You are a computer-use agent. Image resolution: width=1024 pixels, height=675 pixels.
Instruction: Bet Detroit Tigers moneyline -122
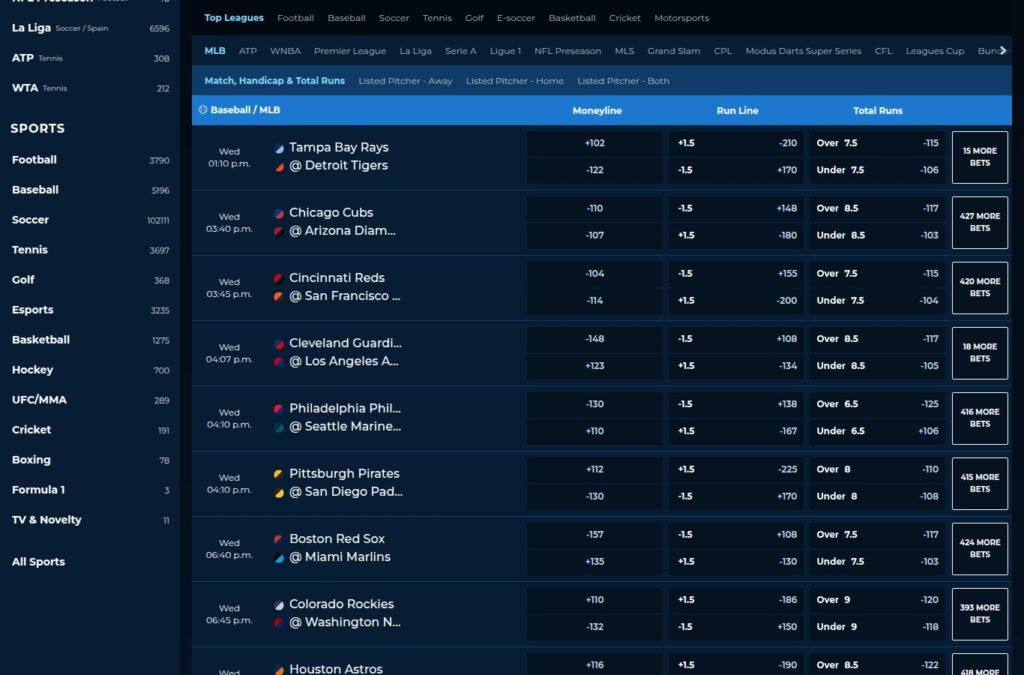pyautogui.click(x=594, y=170)
